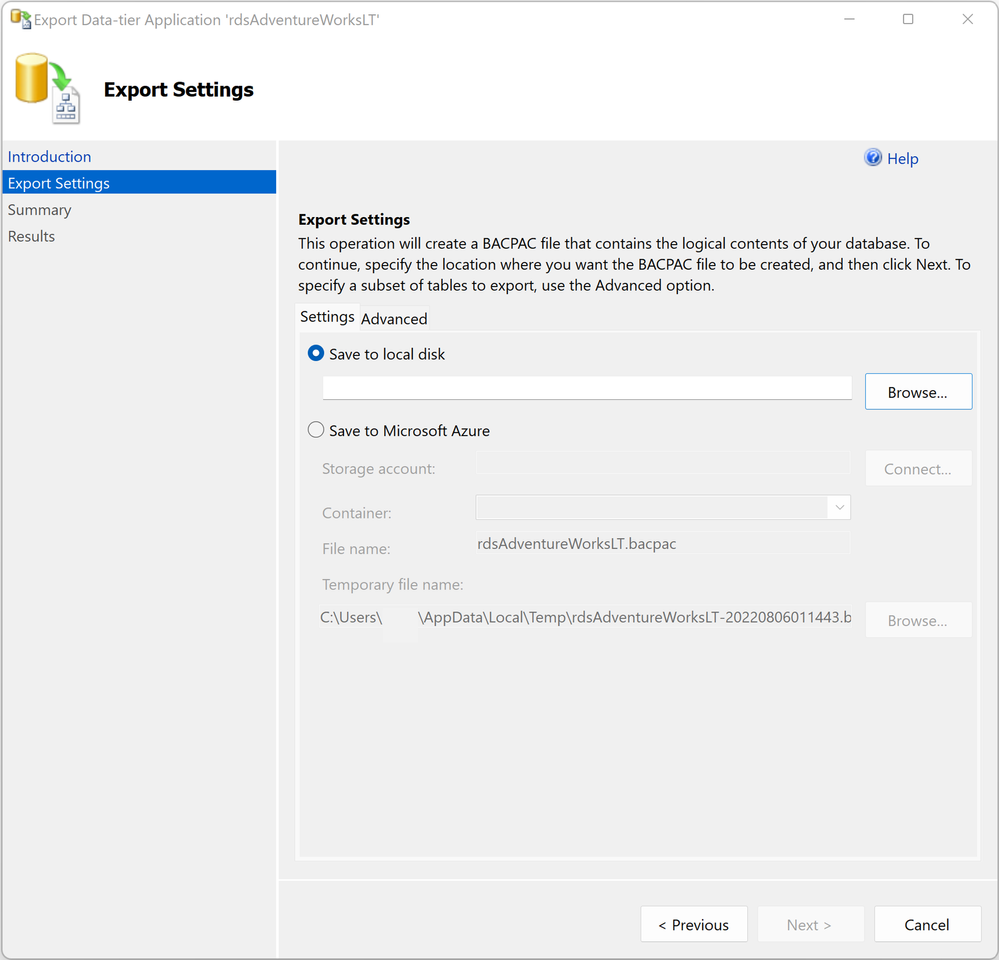This screenshot has width=999, height=960.
Task: Maximize the Export Data-tier Application window
Action: point(908,19)
